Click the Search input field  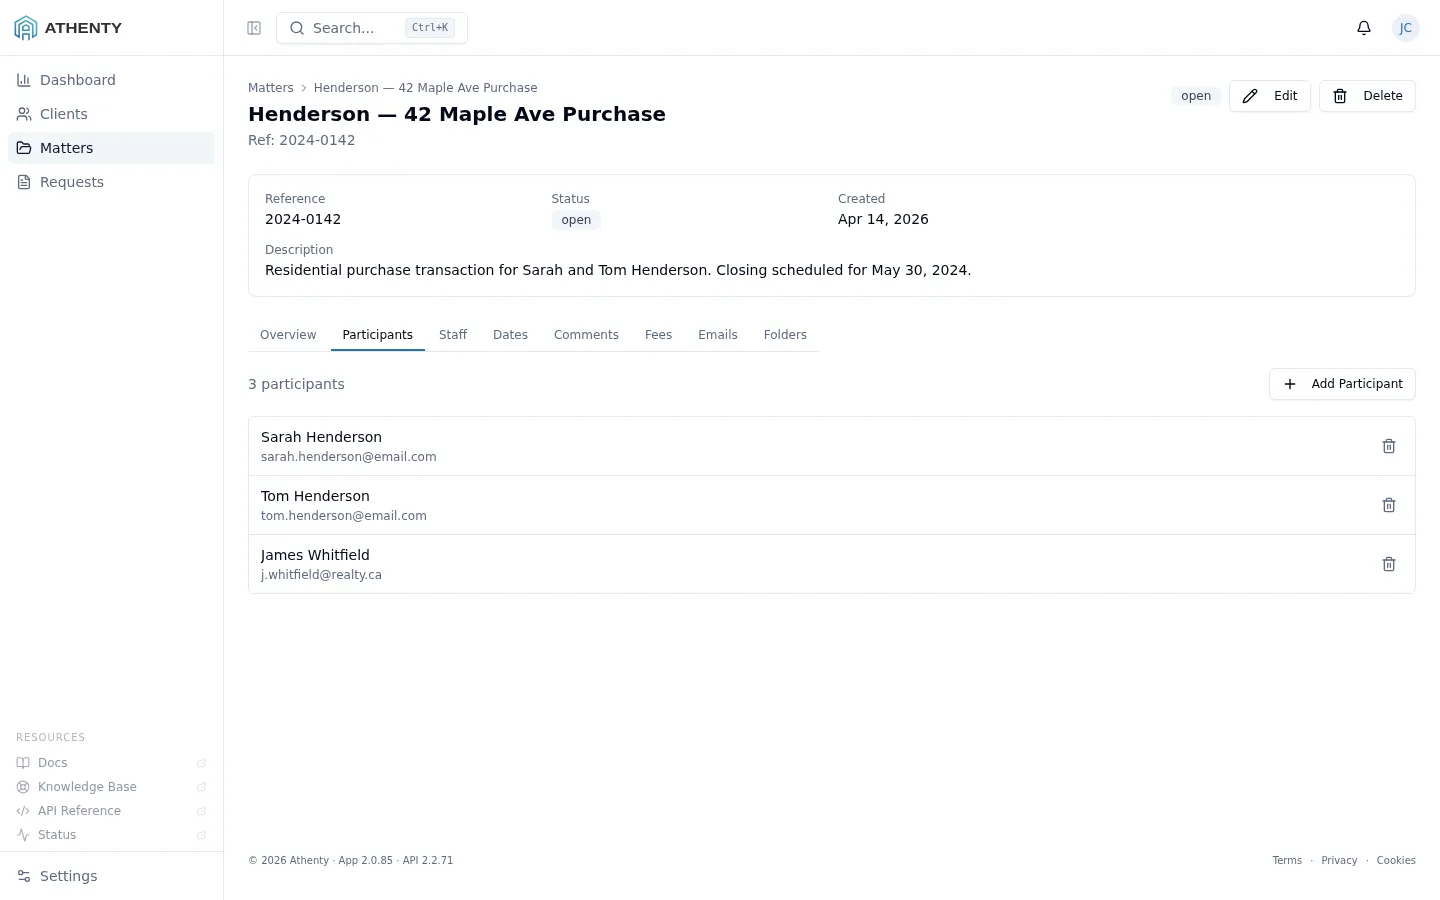372,28
